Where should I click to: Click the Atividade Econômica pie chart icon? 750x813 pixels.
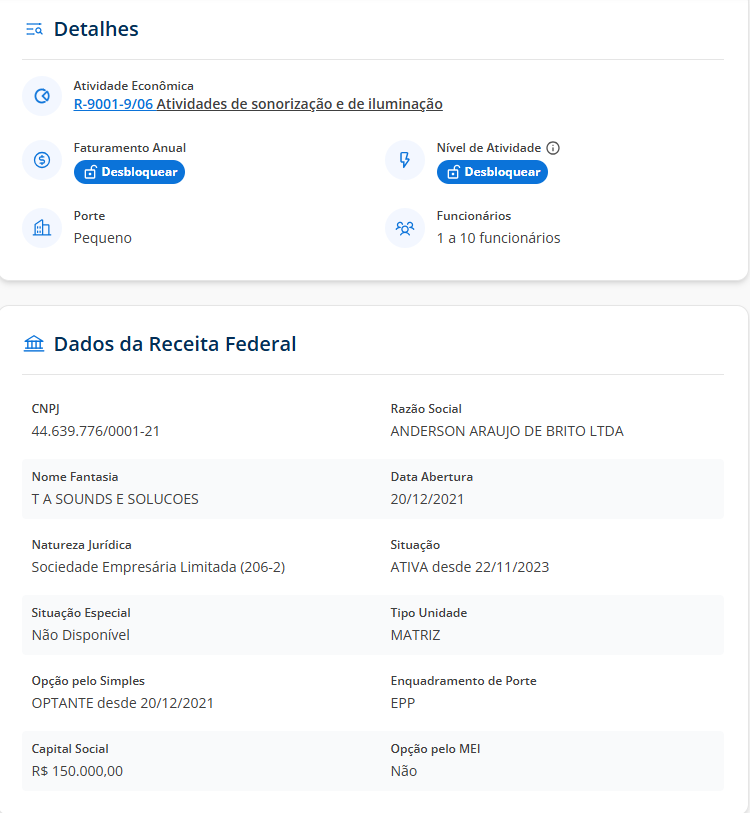tap(42, 96)
